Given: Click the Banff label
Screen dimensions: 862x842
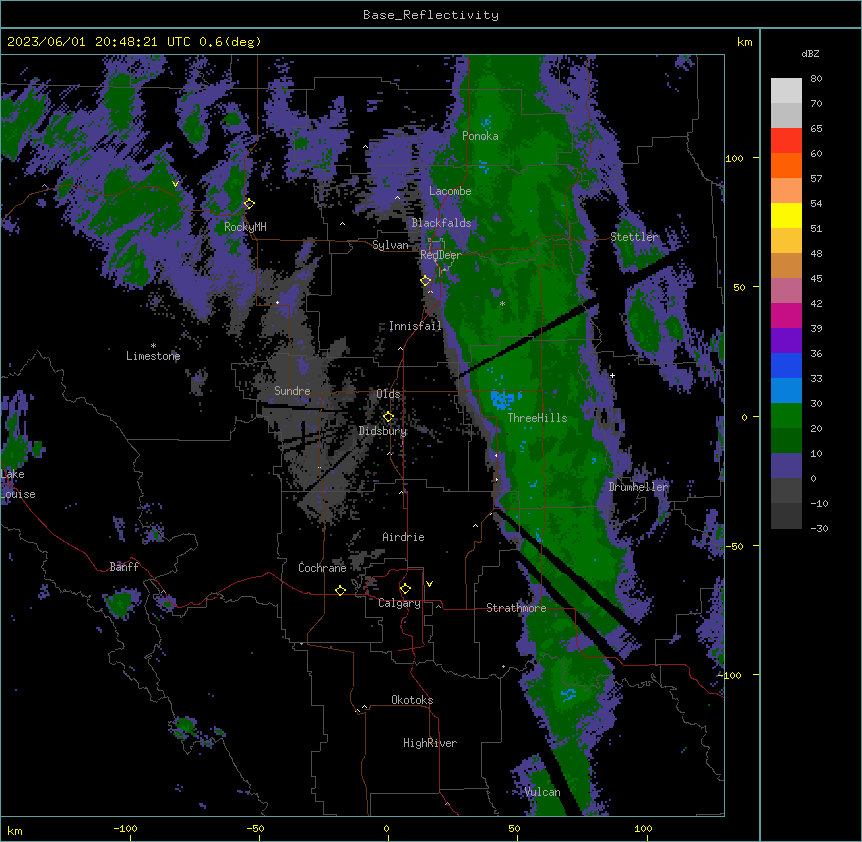Looking at the screenshot, I should (x=124, y=567).
